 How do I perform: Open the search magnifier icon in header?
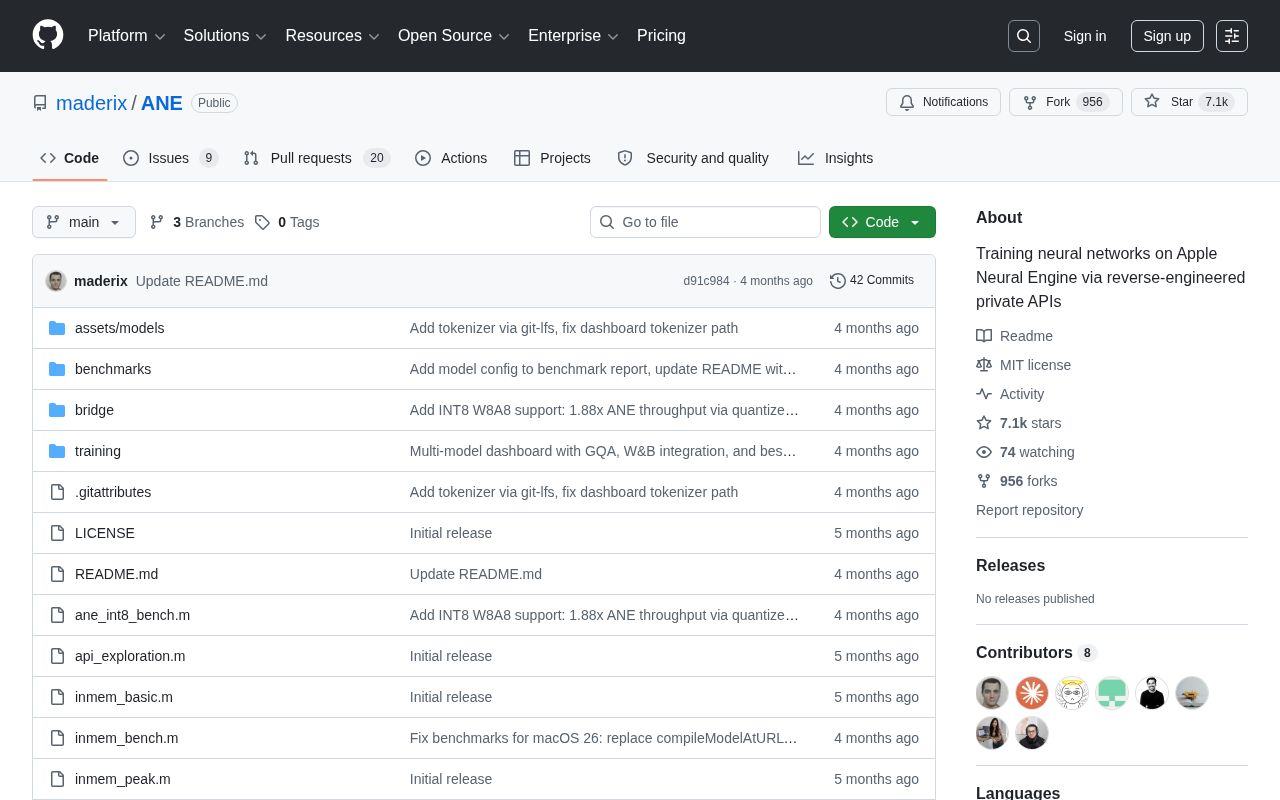tap(1024, 36)
